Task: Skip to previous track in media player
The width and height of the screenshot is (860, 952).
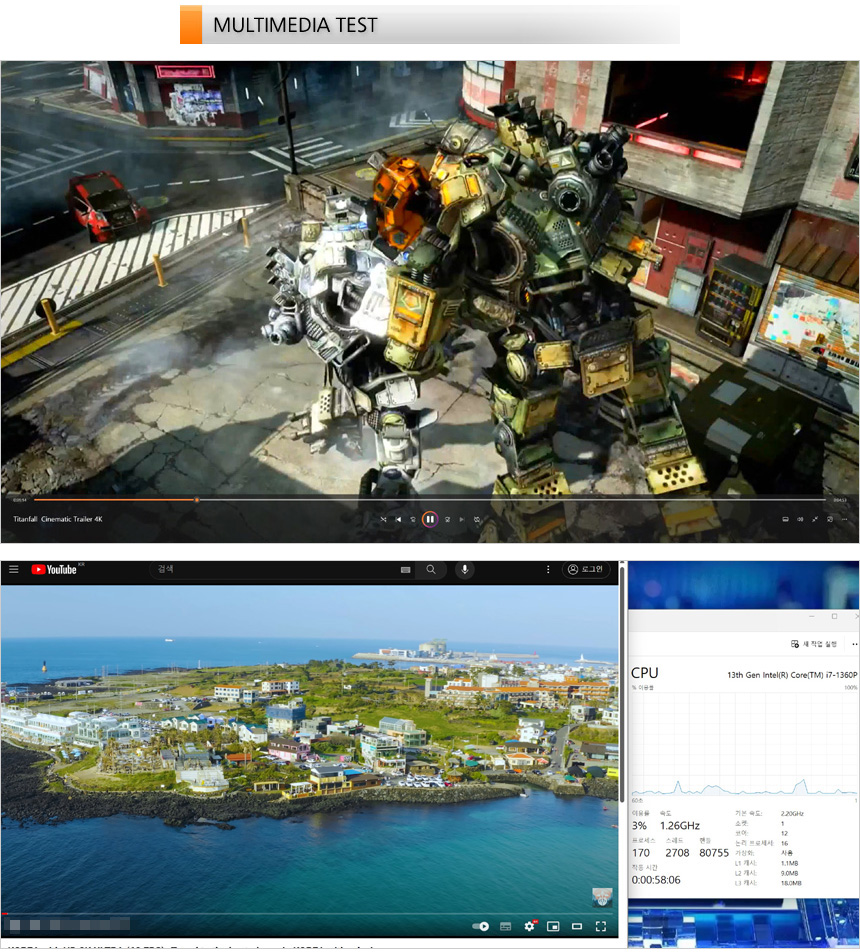Action: click(398, 519)
